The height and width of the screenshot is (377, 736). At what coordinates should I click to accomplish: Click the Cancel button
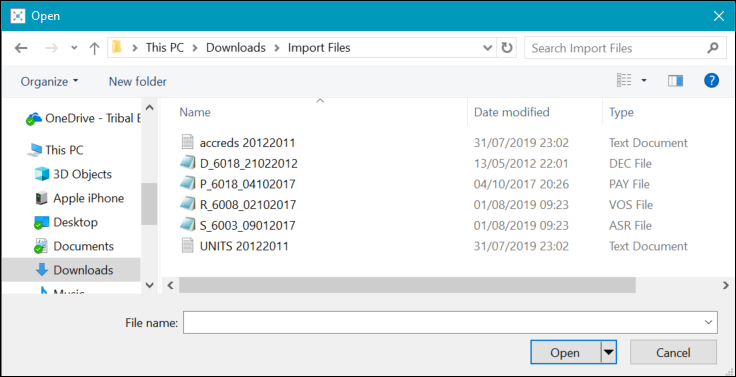tap(673, 353)
